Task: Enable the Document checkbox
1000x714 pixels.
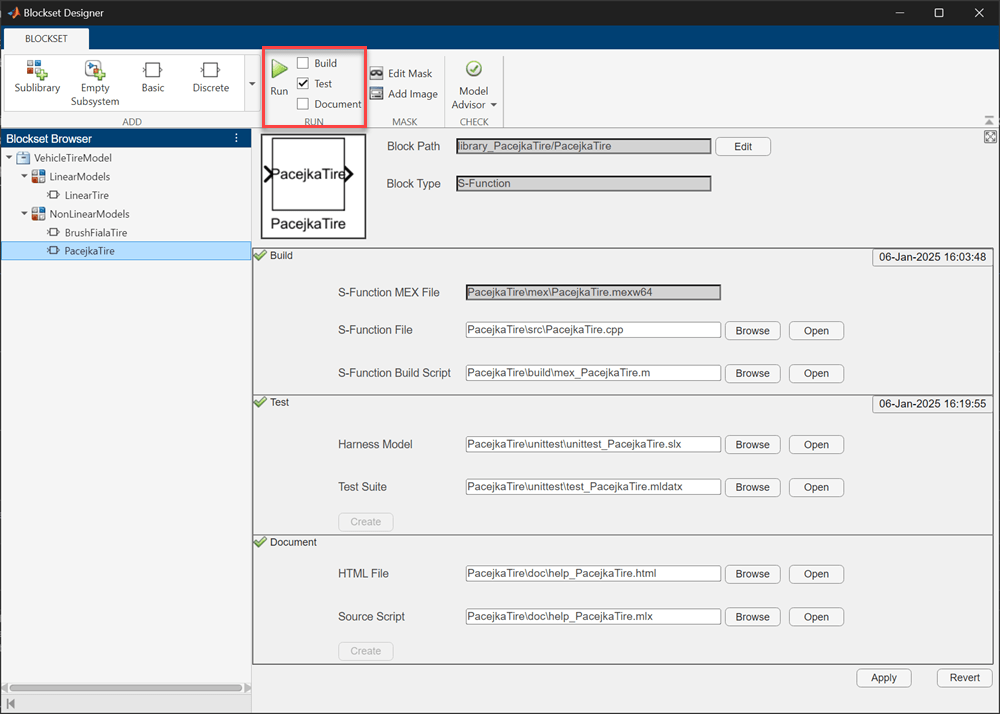Action: point(303,104)
